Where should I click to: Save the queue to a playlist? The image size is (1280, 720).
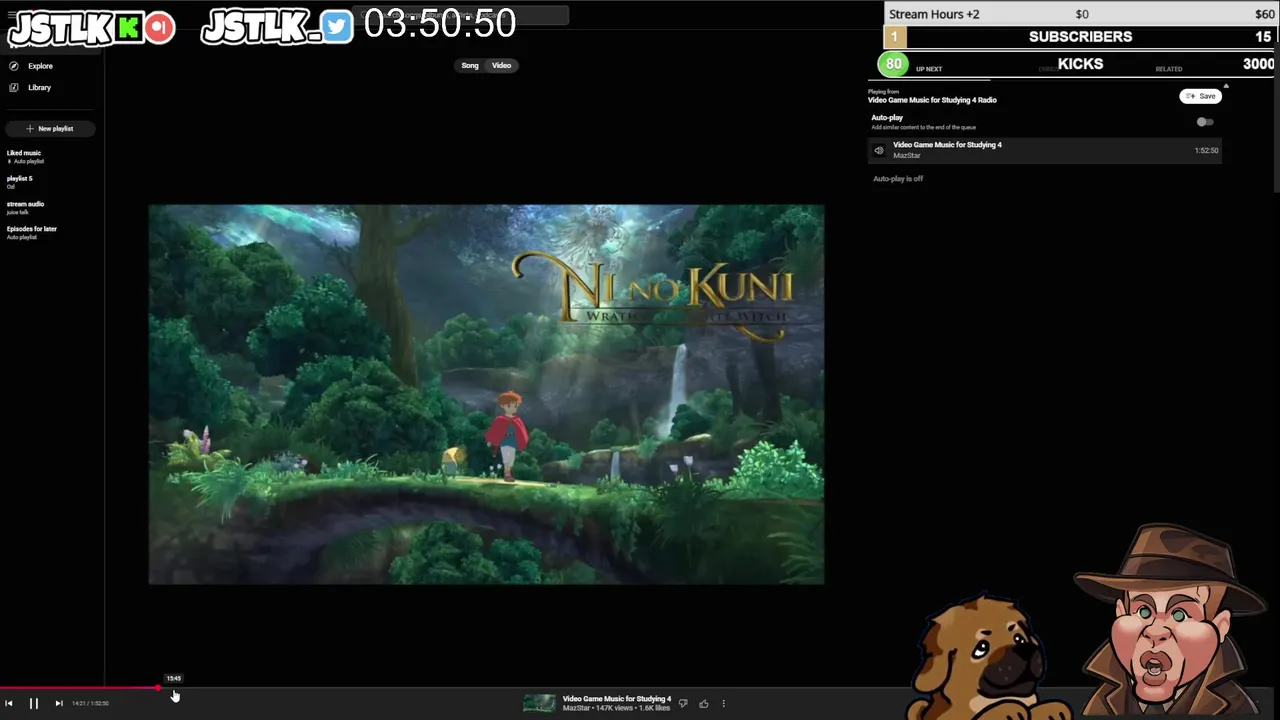[x=1200, y=96]
